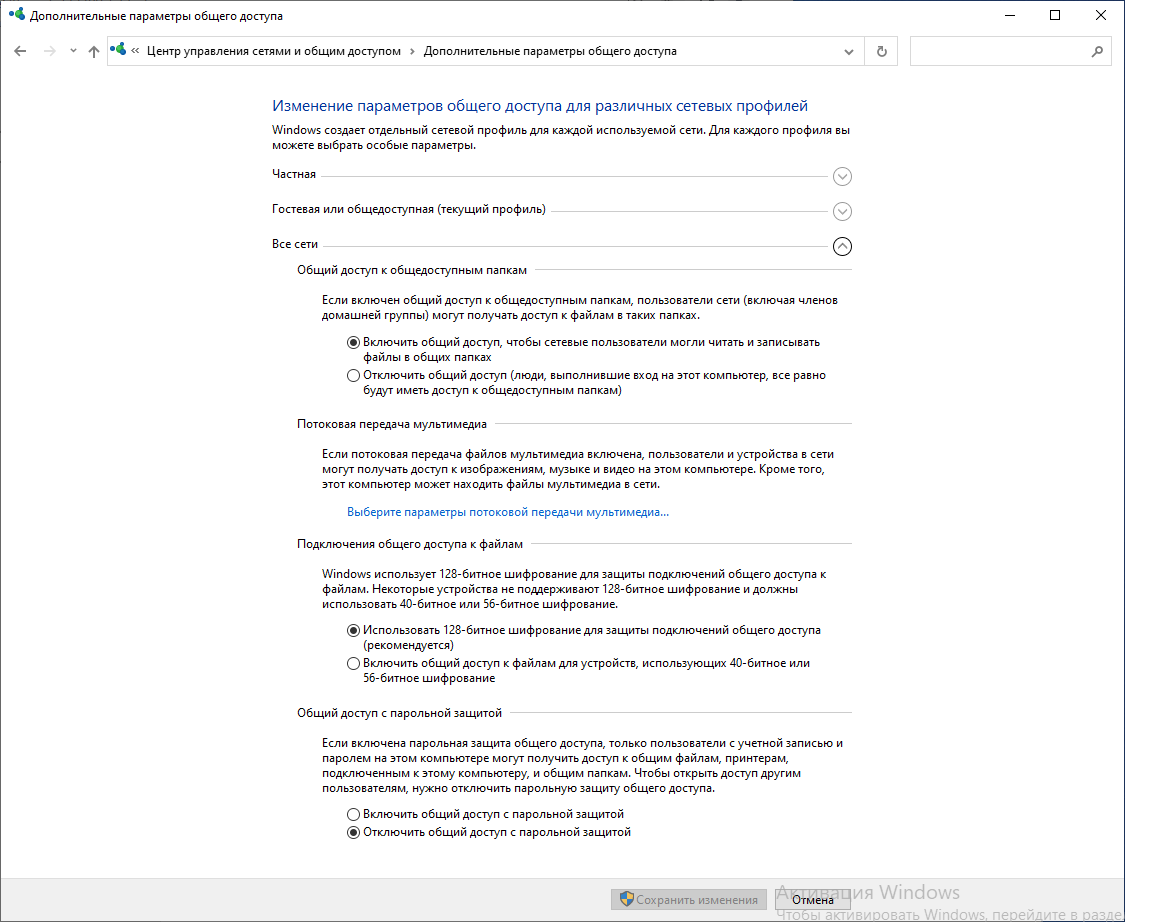1152x922 pixels.
Task: Go back with the Back arrow
Action: coord(20,51)
